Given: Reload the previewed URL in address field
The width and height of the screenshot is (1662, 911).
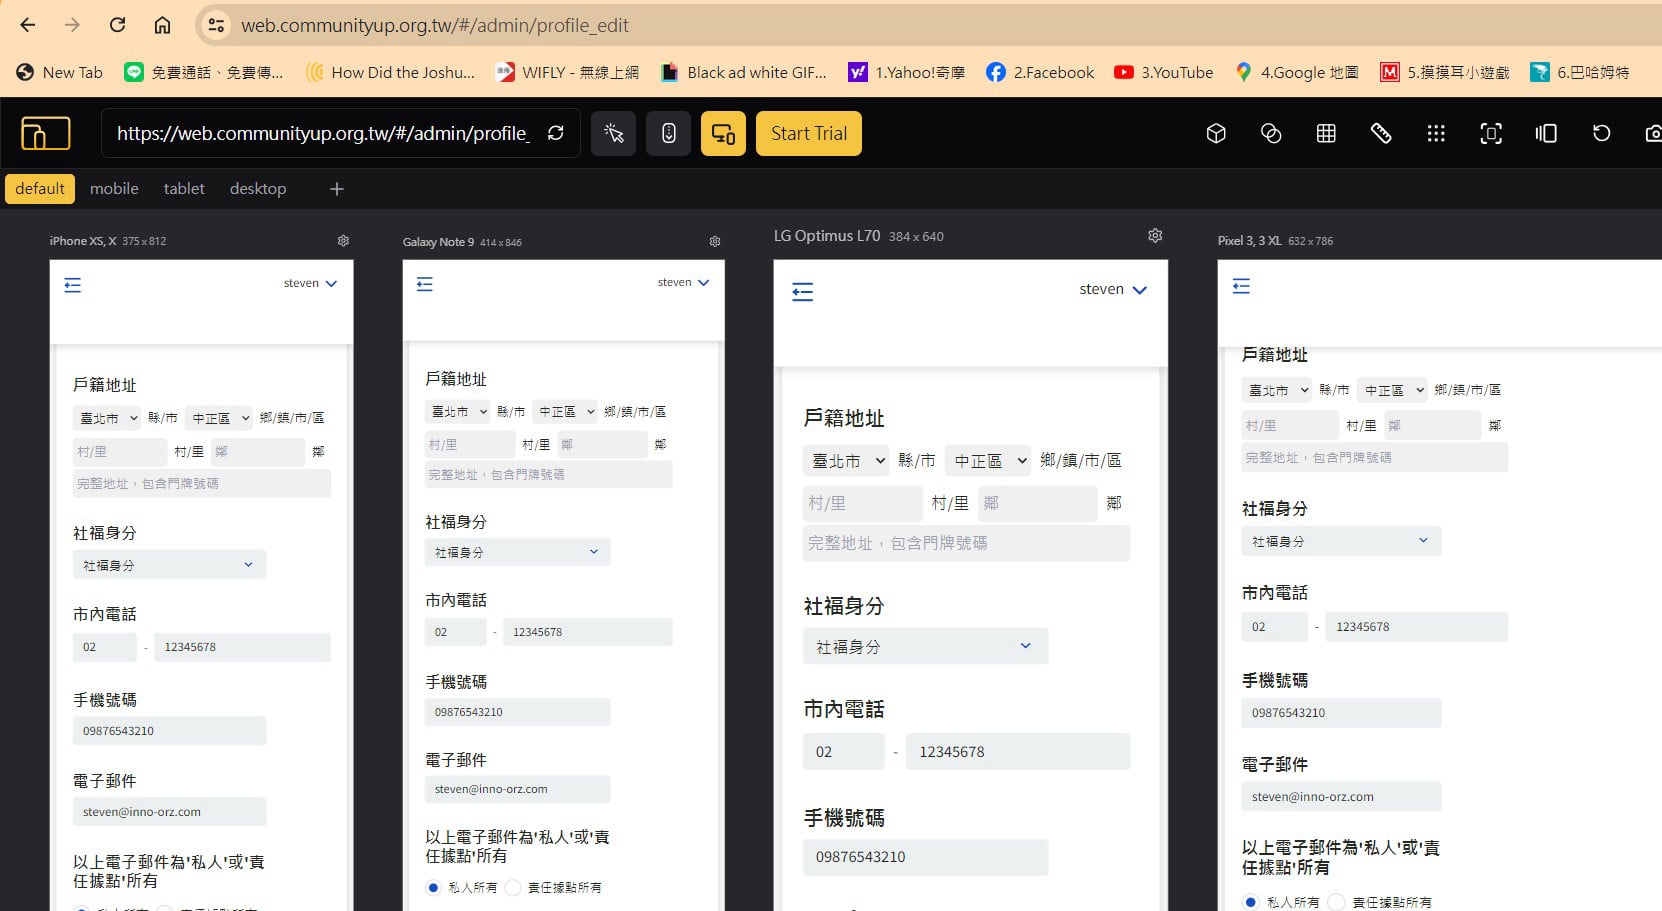Looking at the screenshot, I should (556, 133).
